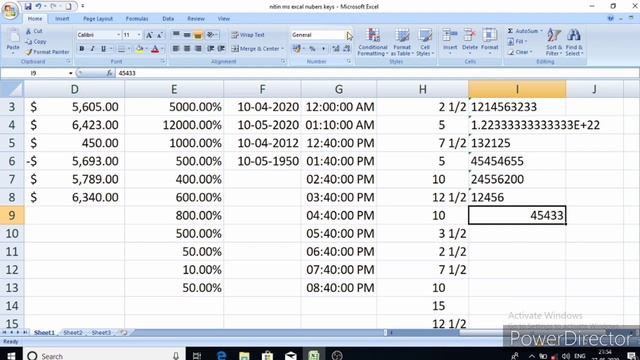Open the round Office Button menu
Image resolution: width=640 pixels, height=360 pixels.
pyautogui.click(x=10, y=11)
